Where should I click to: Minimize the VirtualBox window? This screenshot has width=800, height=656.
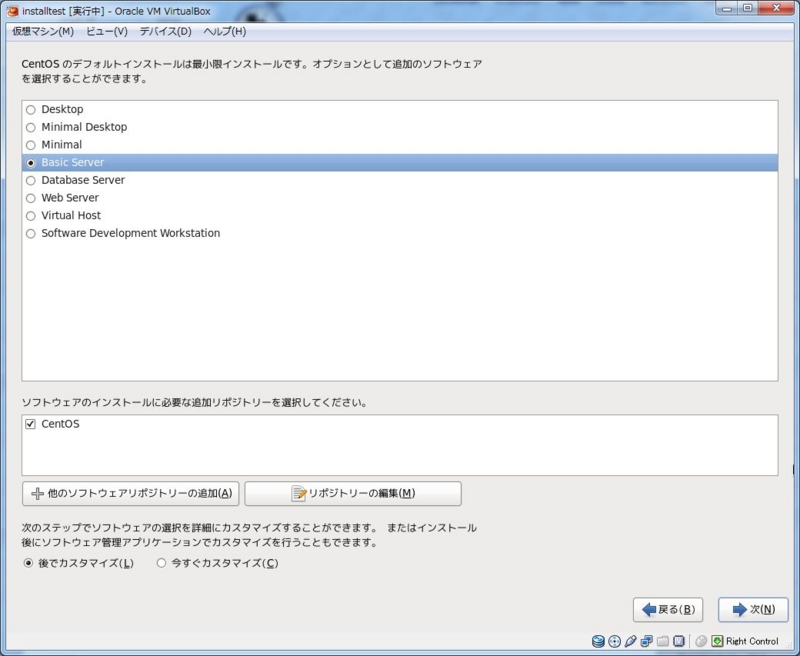pos(727,8)
